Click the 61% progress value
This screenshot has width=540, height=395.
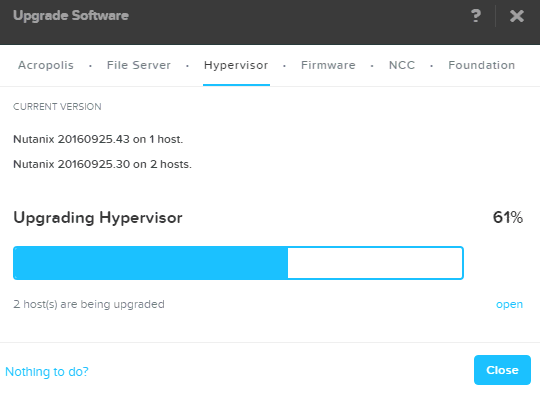coord(508,217)
